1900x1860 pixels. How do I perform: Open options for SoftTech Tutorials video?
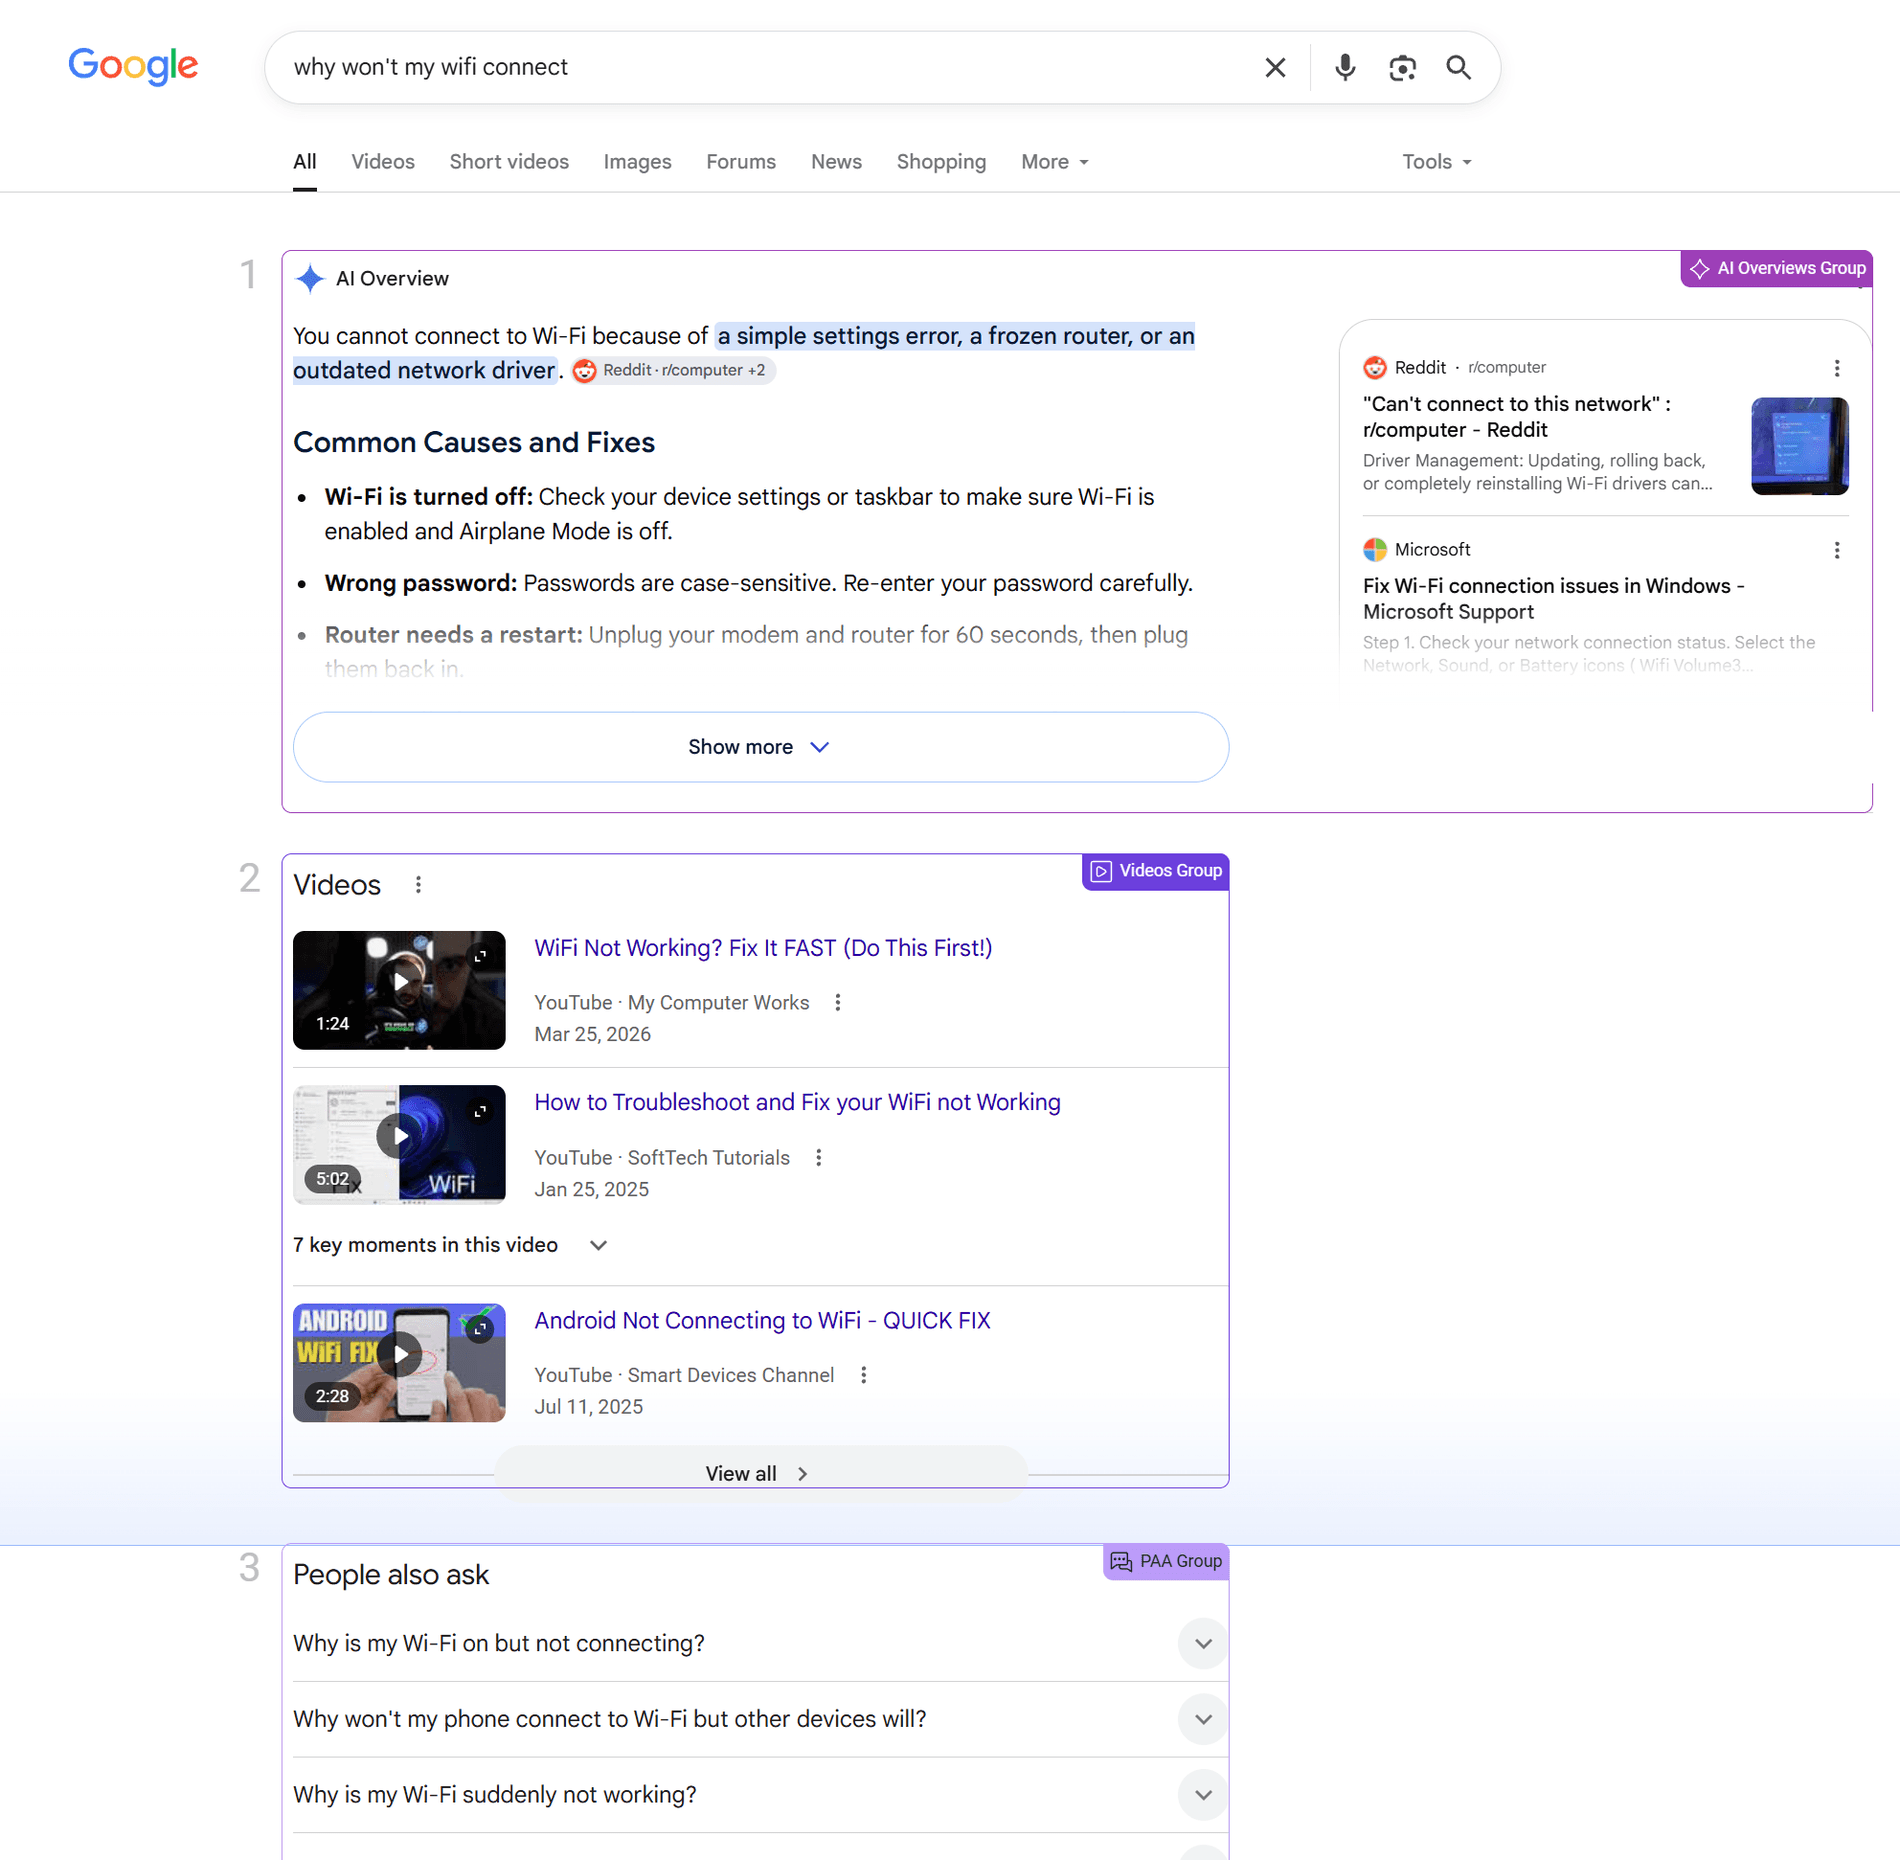point(819,1157)
